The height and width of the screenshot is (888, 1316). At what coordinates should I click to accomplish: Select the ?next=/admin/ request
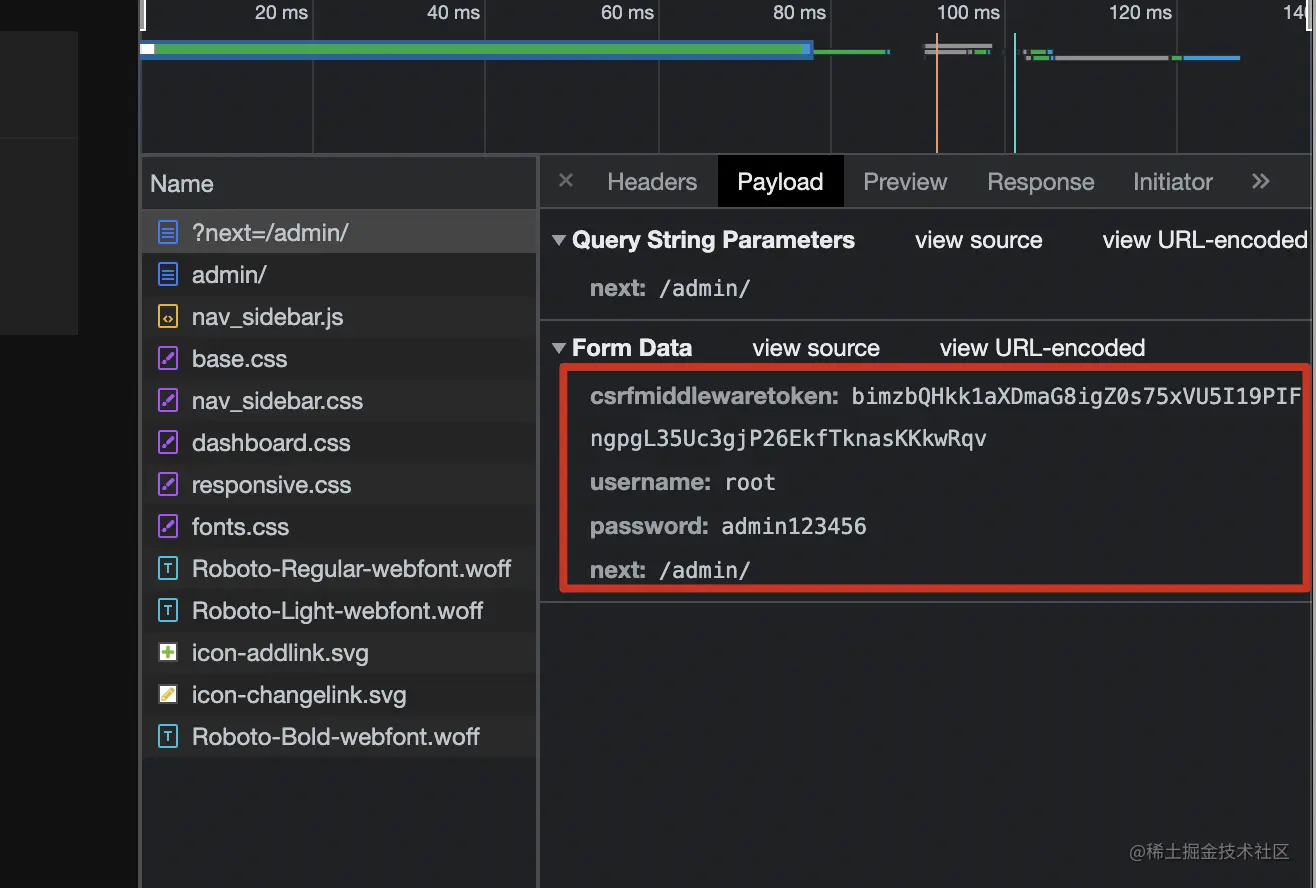[339, 233]
